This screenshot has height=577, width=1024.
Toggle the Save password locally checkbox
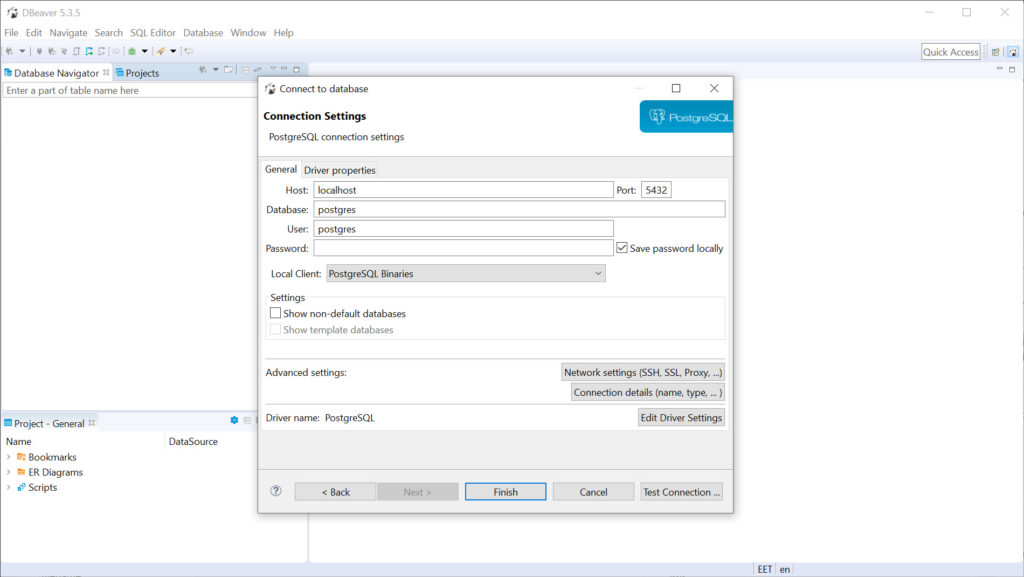click(x=622, y=248)
